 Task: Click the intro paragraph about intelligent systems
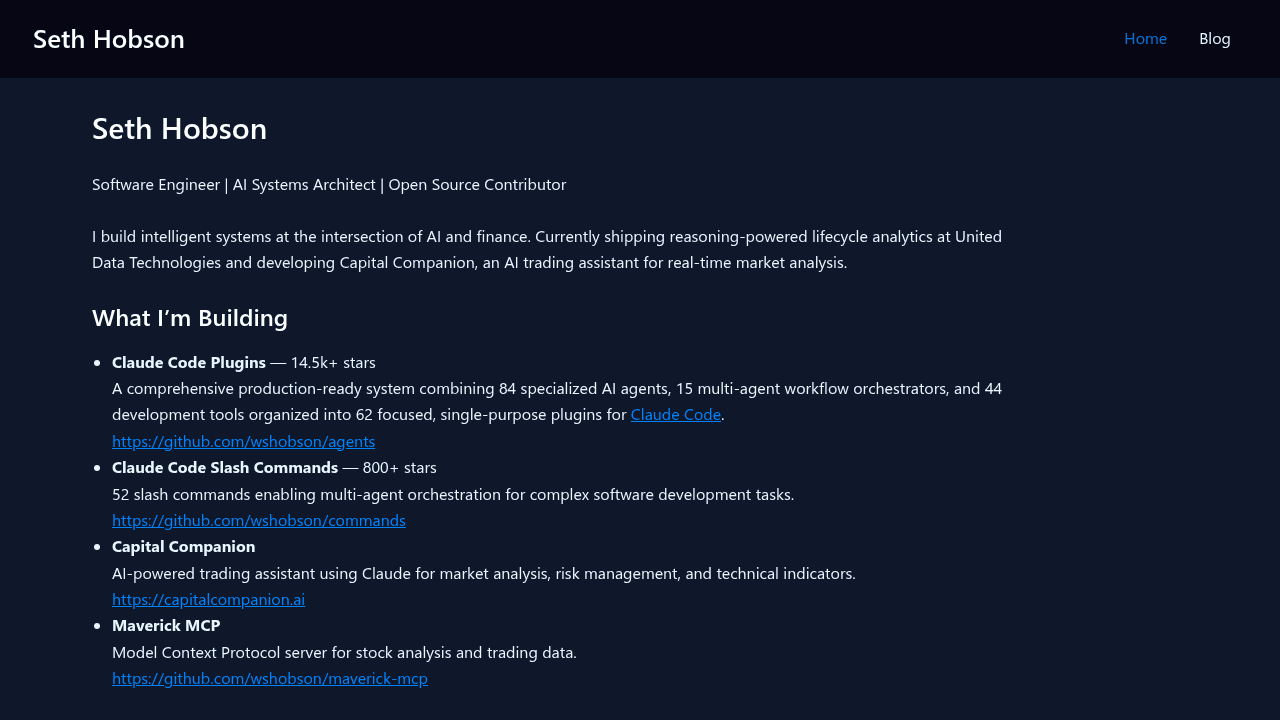click(x=547, y=249)
